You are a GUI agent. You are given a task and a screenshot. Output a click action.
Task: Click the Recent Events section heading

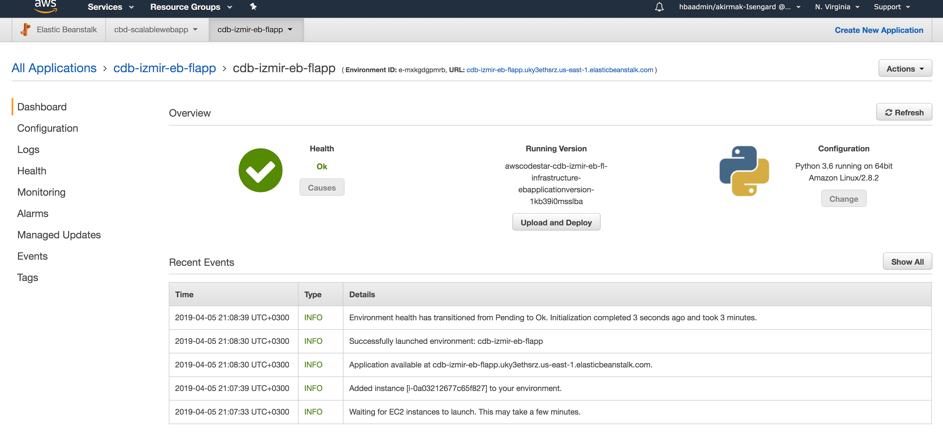click(201, 262)
